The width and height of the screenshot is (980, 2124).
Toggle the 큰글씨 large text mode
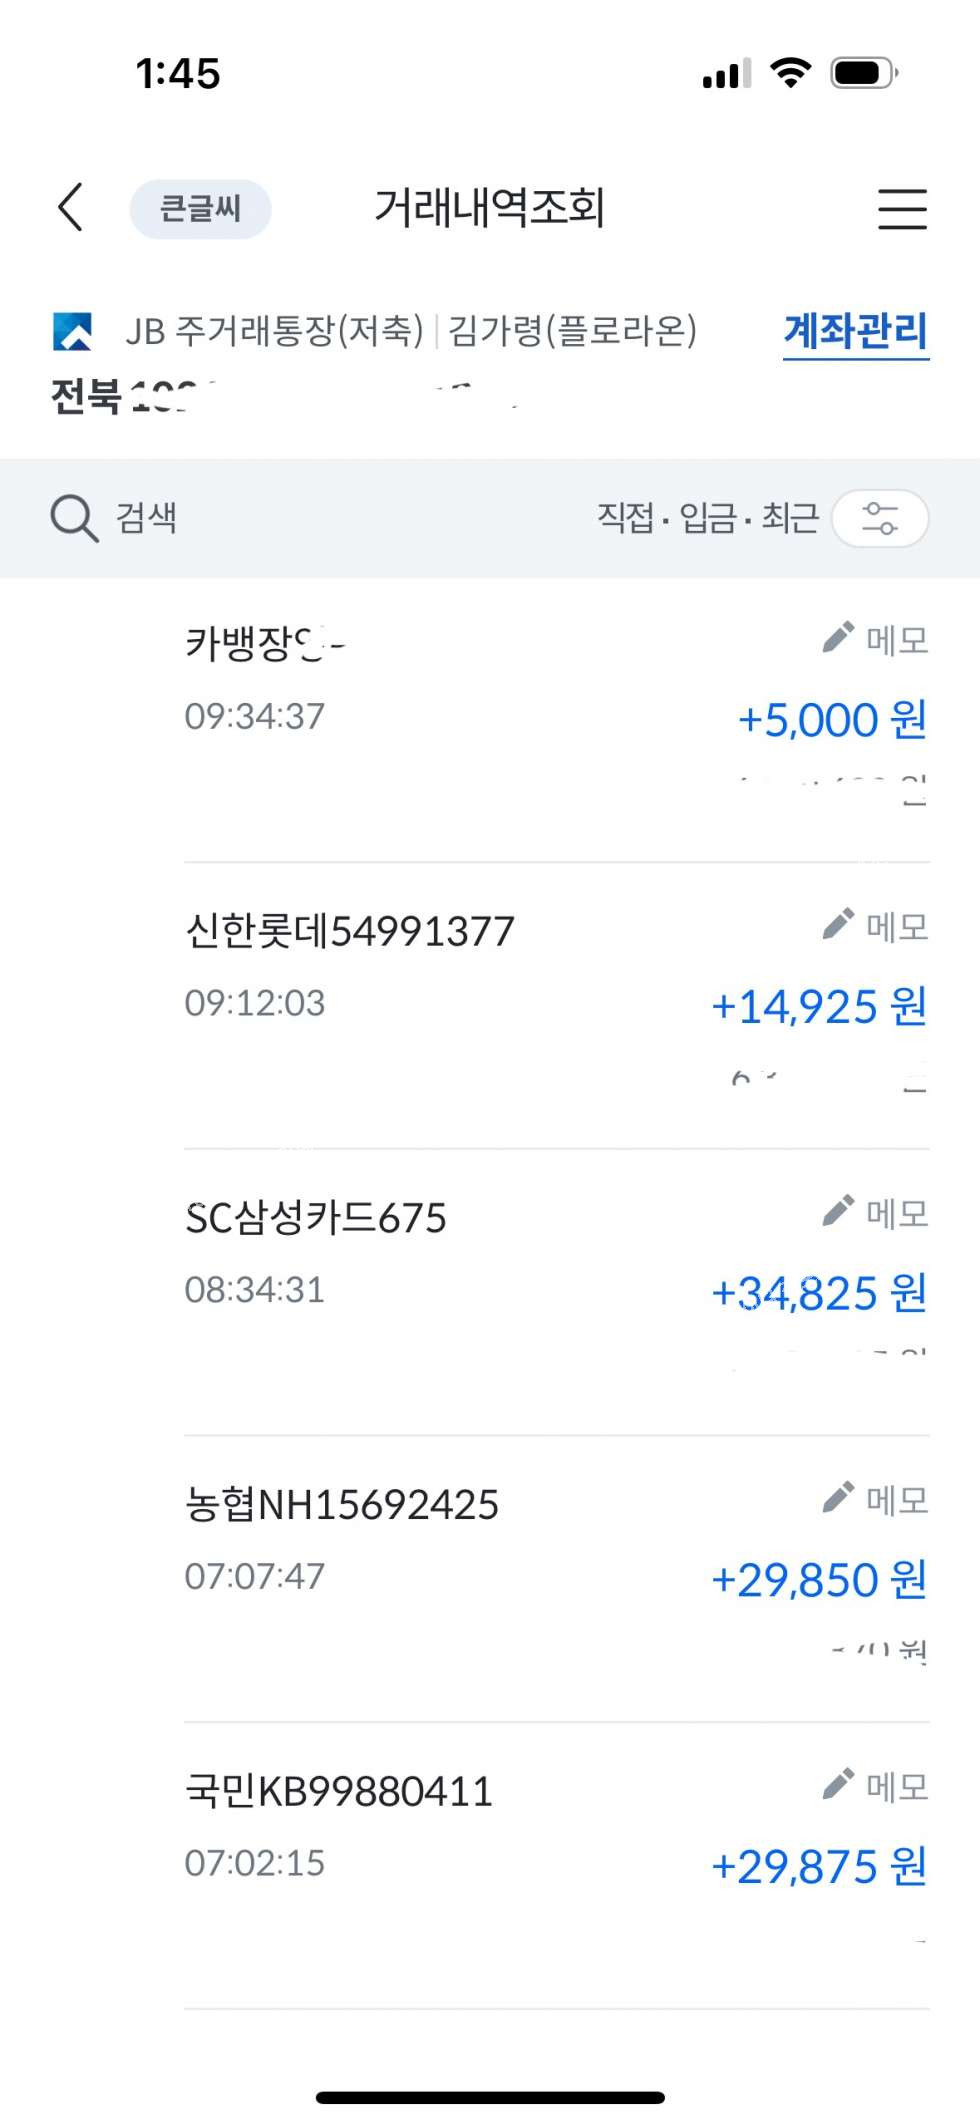coord(200,208)
